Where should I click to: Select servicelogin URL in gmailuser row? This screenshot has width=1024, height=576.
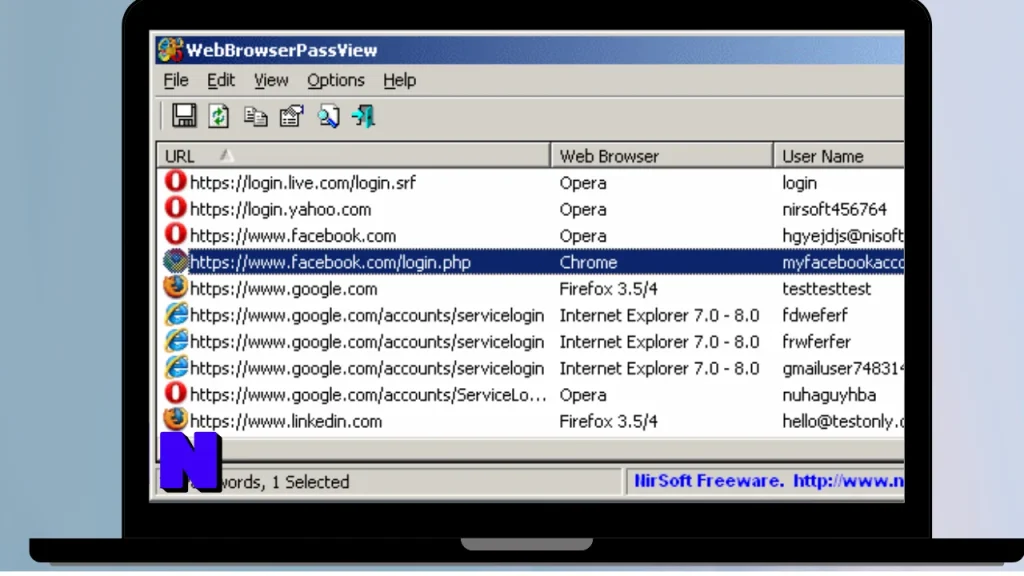click(x=366, y=368)
